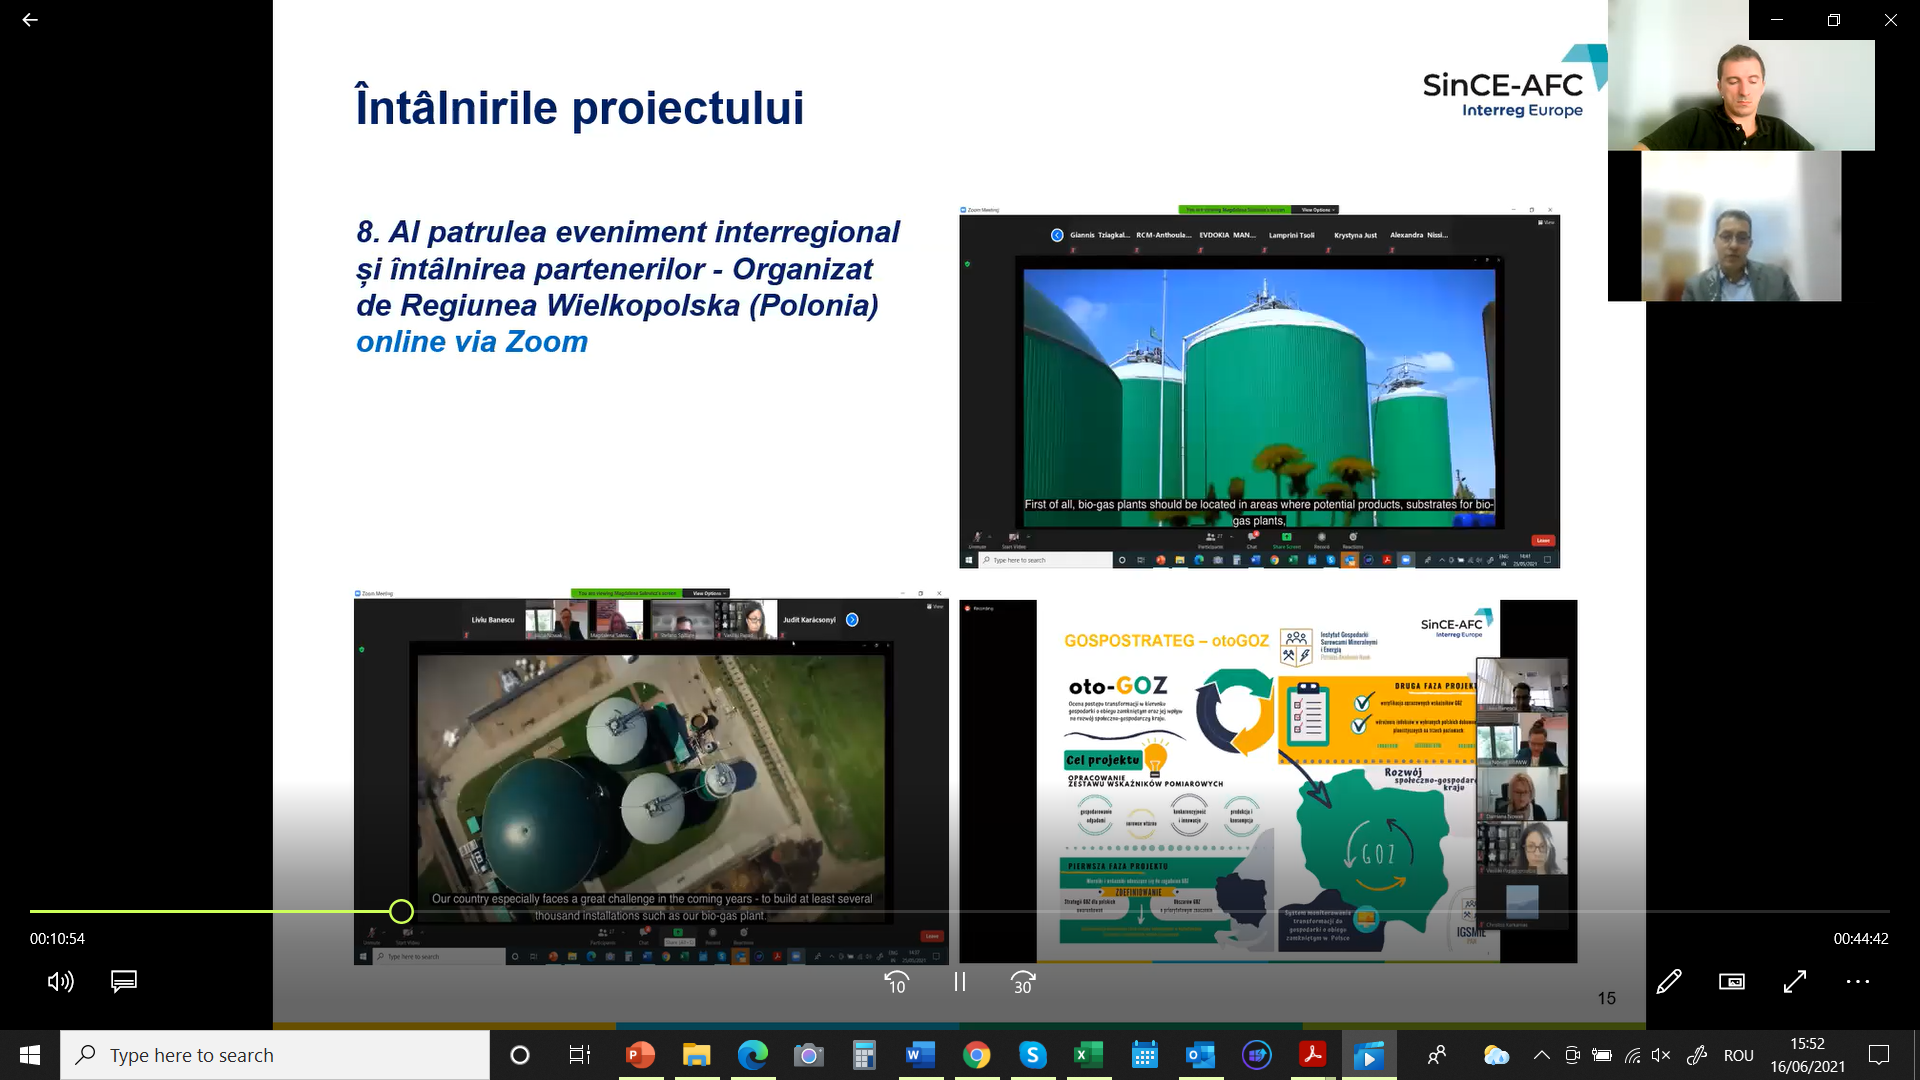The height and width of the screenshot is (1080, 1920).
Task: Check battery status in the tray
Action: [1602, 1055]
